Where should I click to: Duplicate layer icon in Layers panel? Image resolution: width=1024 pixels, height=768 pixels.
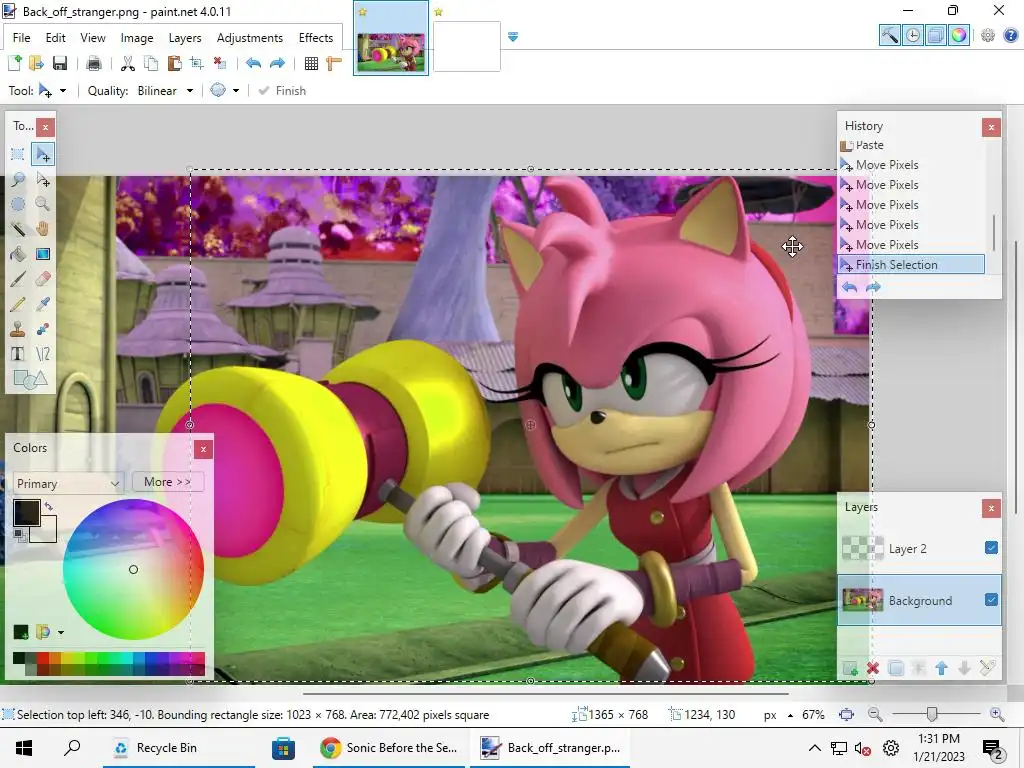[x=895, y=668]
